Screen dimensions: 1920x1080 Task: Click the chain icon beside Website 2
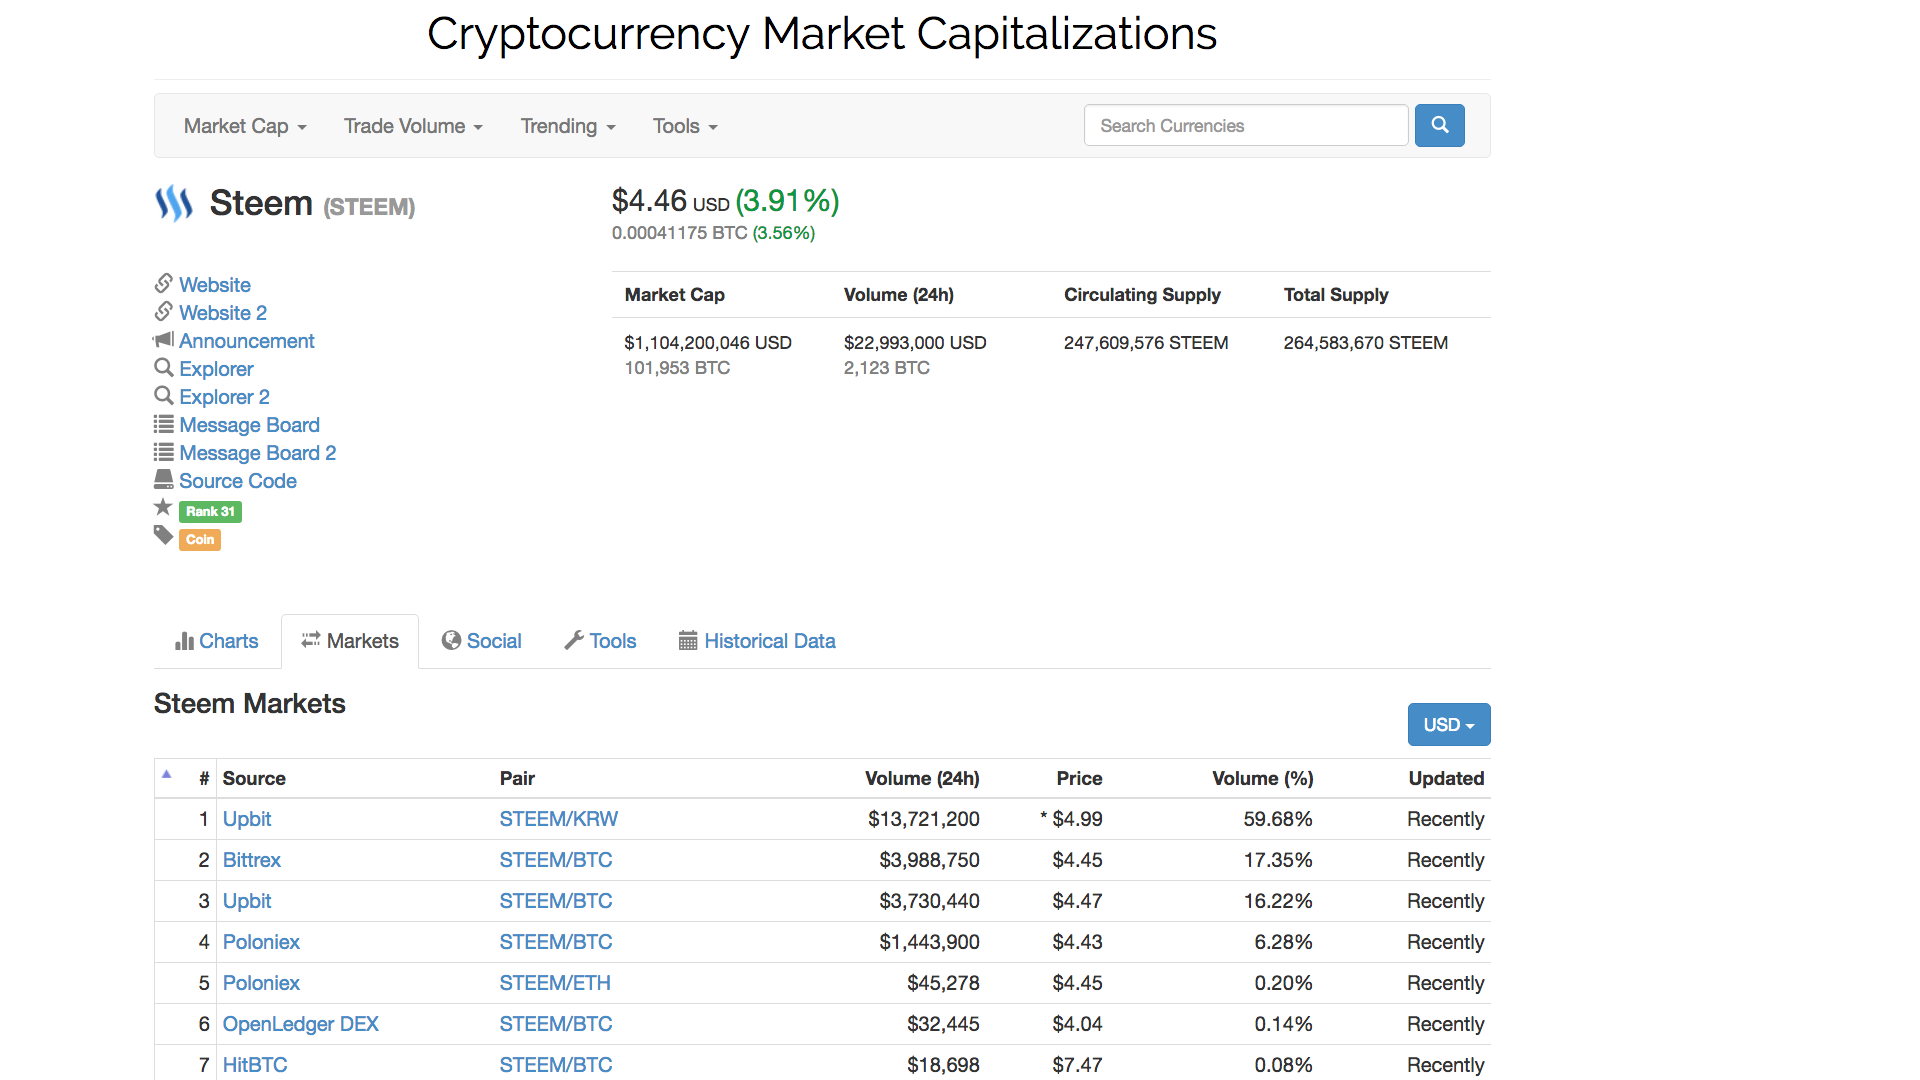pos(164,312)
